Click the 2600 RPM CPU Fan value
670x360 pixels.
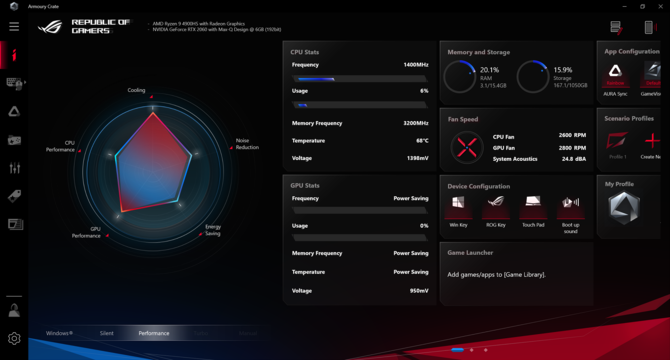point(572,135)
